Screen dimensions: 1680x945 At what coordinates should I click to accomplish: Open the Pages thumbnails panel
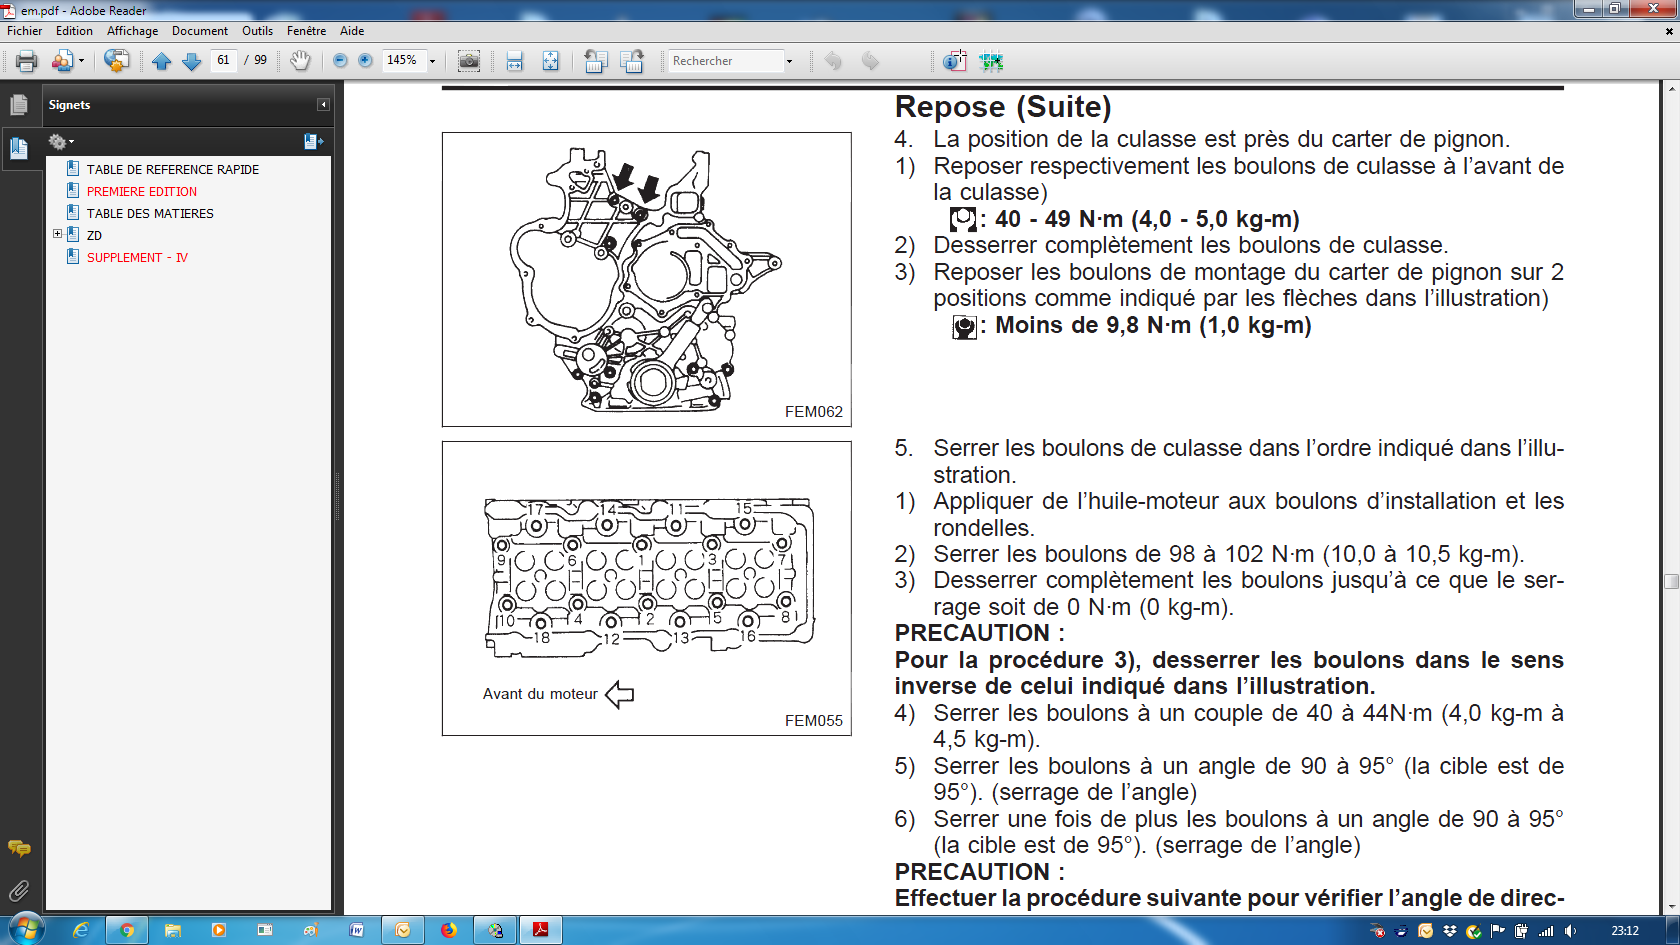point(18,105)
